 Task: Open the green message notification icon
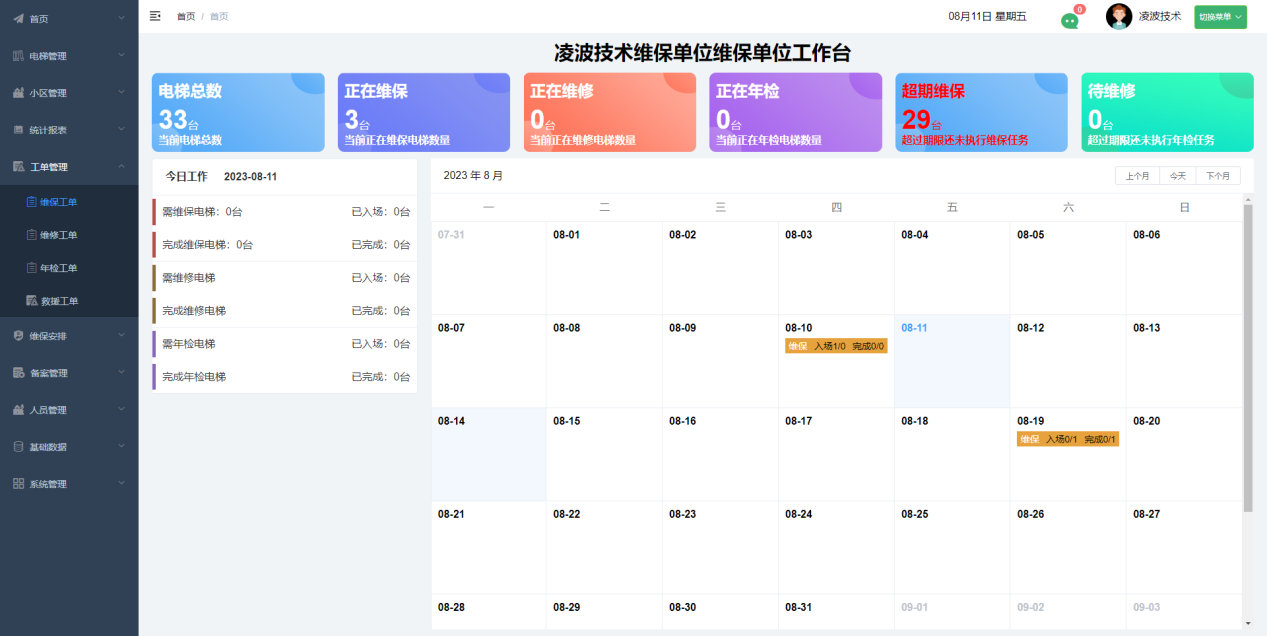(1070, 20)
